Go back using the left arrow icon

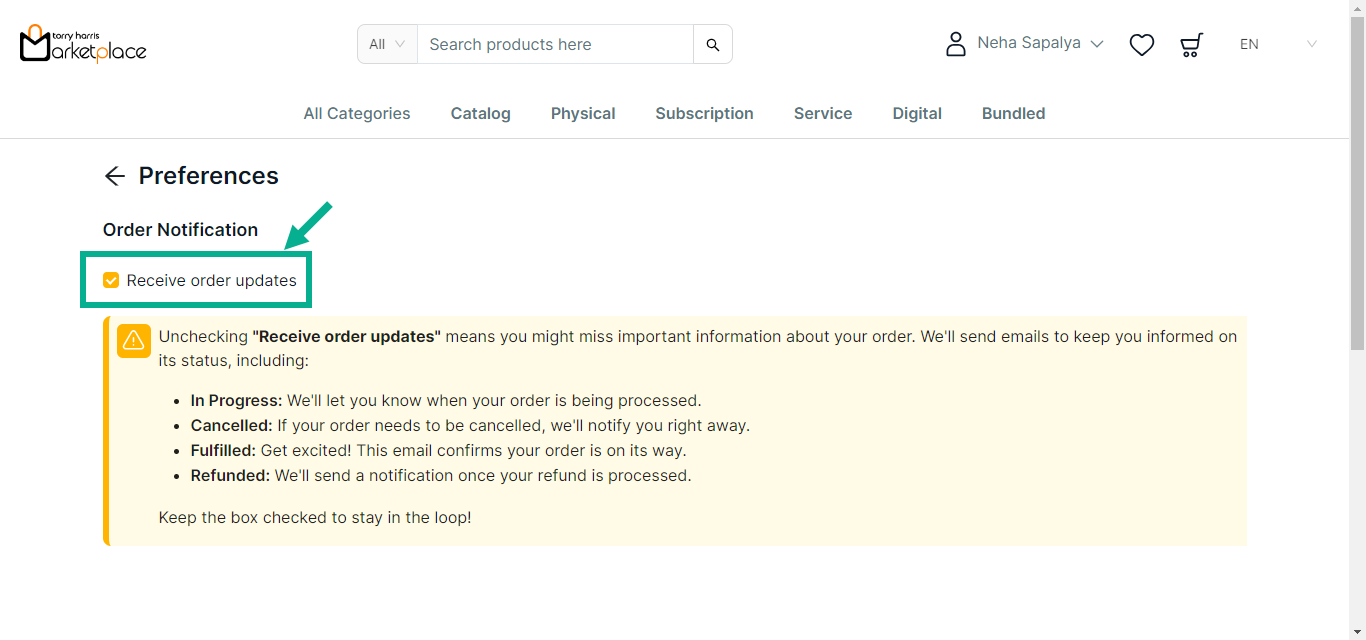pos(115,176)
